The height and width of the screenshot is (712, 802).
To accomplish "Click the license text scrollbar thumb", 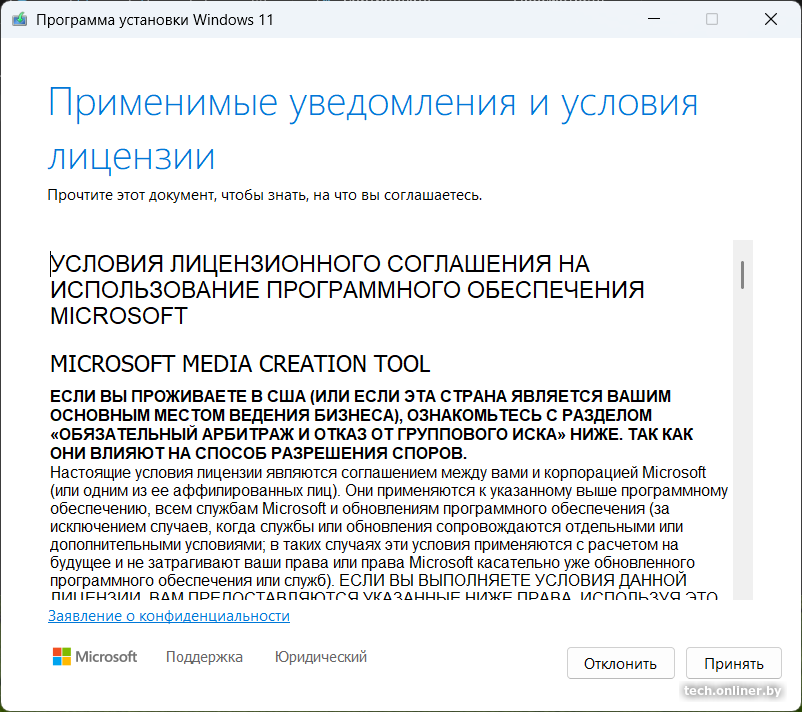I will [742, 275].
